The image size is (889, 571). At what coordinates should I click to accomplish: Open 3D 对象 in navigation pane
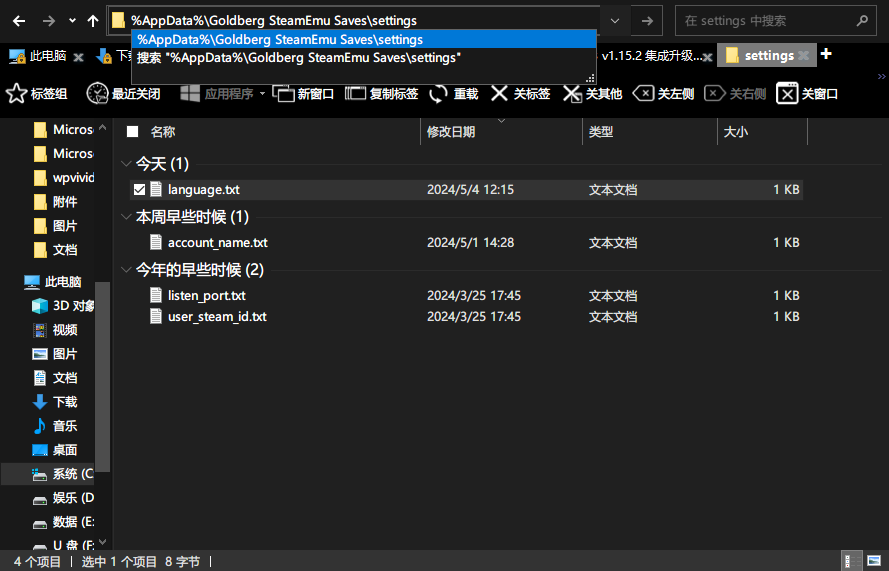[x=63, y=306]
